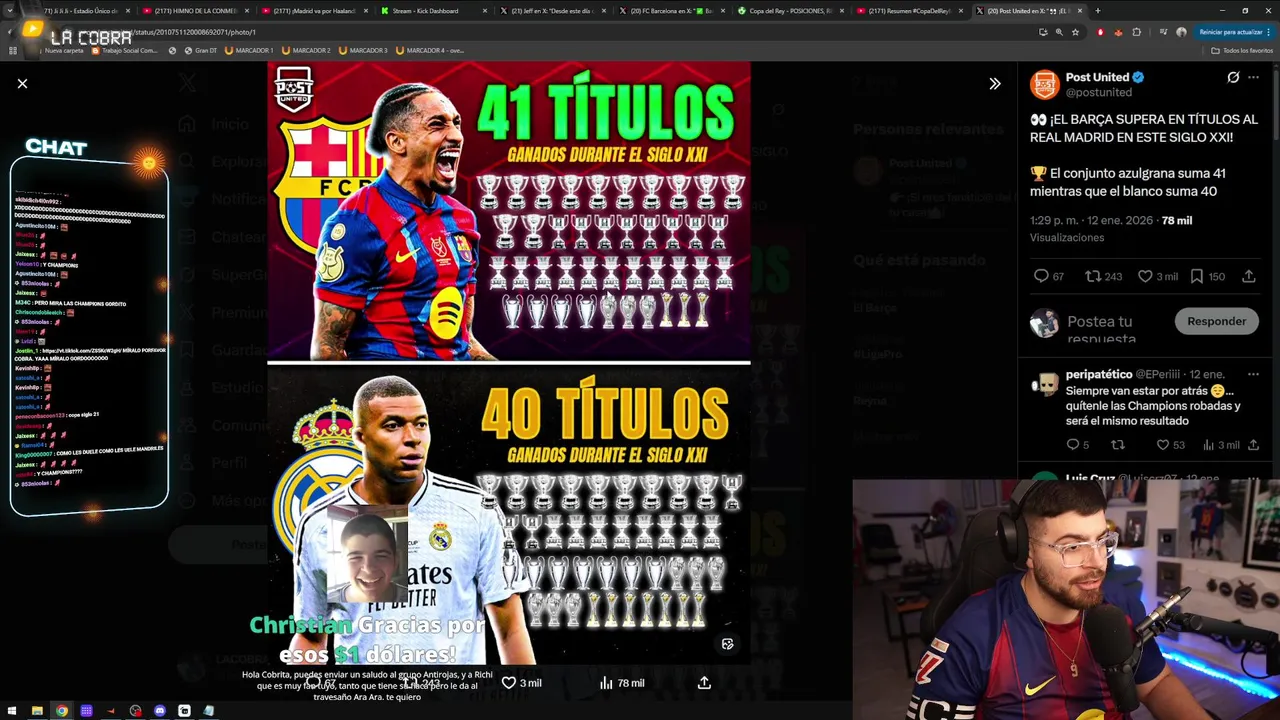Click the repost icon showing 243
This screenshot has width=1280, height=720.
click(x=1093, y=276)
